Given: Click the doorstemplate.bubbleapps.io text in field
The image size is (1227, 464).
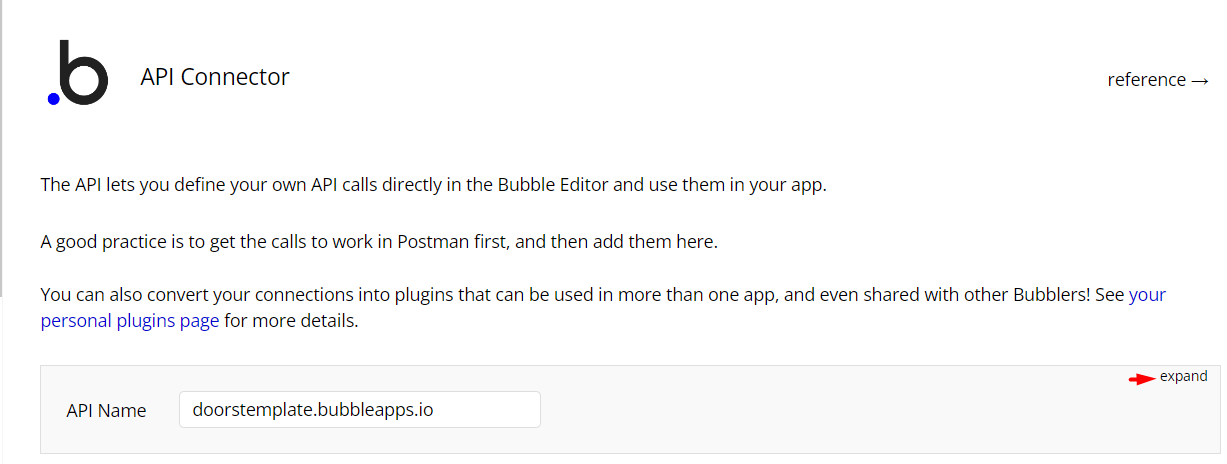Looking at the screenshot, I should 313,410.
